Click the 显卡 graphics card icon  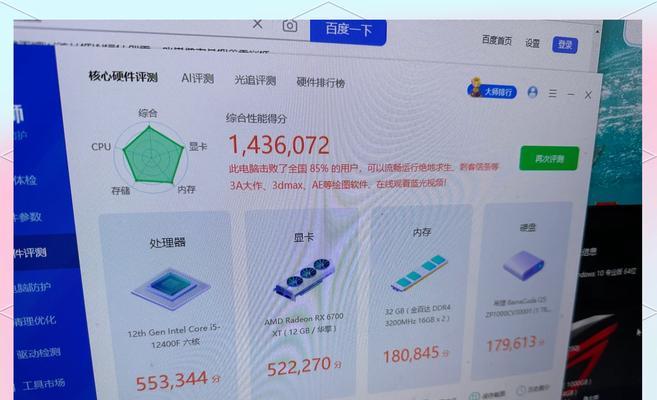[x=304, y=279]
